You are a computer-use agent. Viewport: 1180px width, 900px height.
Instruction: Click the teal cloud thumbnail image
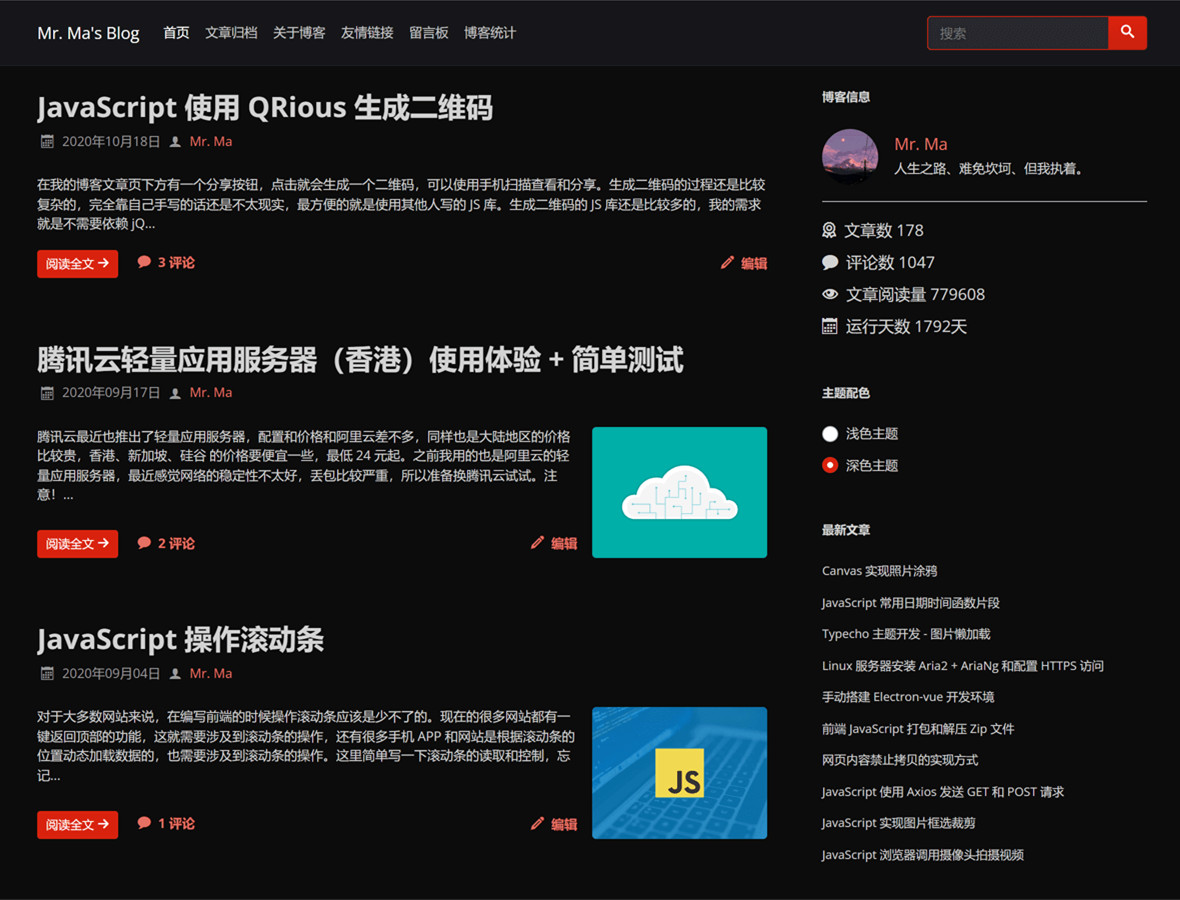(x=680, y=492)
